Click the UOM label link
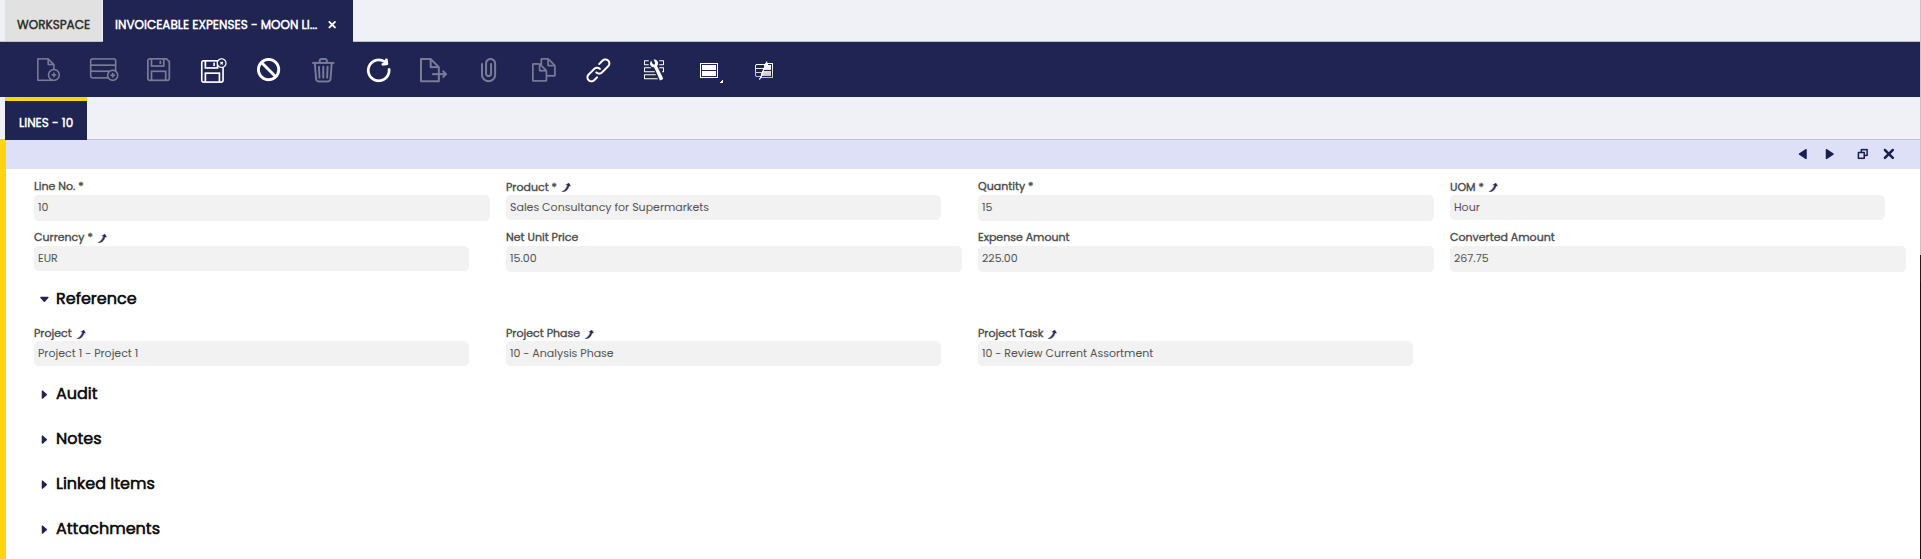This screenshot has width=1921, height=559. click(1462, 187)
